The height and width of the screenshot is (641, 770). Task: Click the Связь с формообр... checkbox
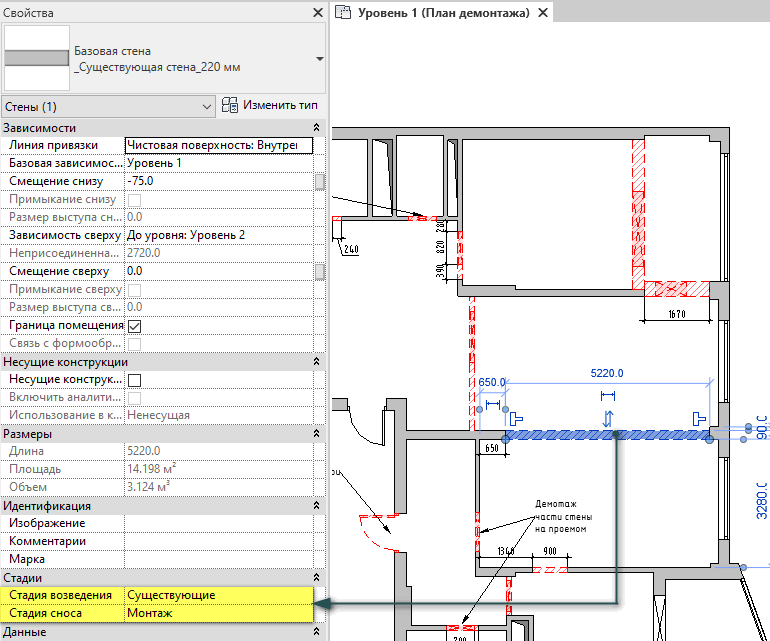point(134,344)
